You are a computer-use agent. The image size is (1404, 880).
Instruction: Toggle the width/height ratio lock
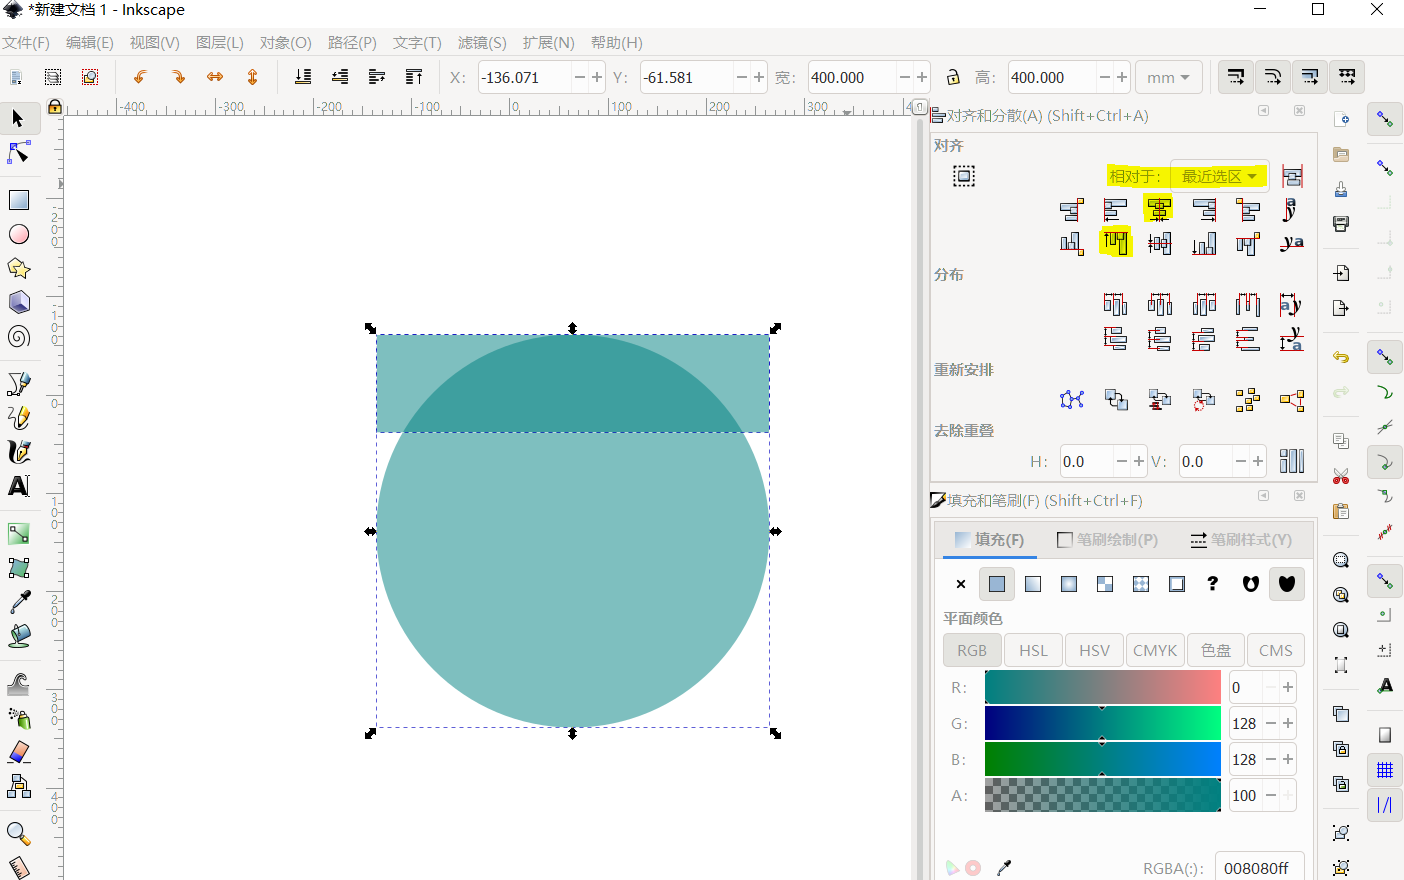coord(951,77)
